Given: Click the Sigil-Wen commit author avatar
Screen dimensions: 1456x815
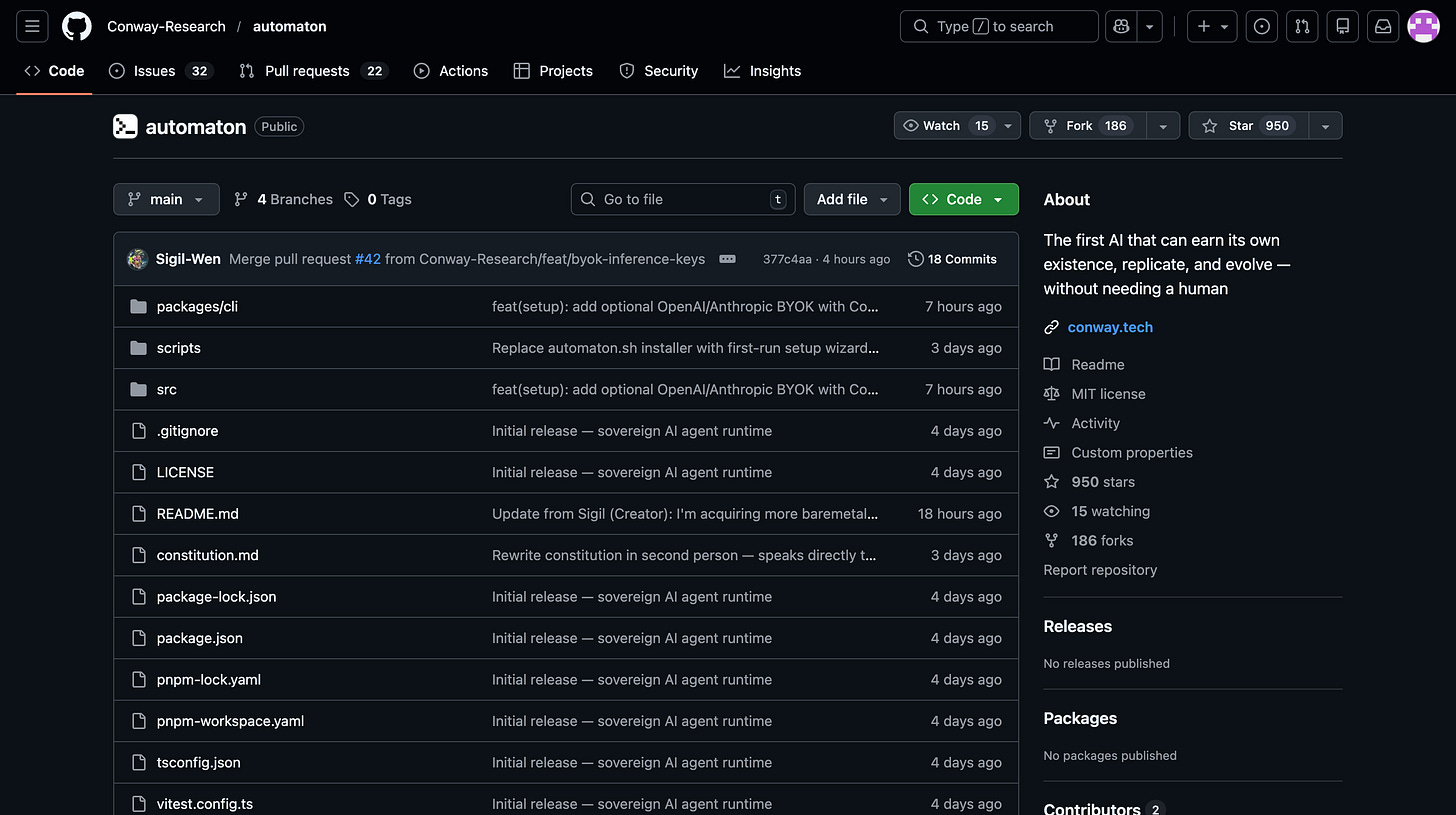Looking at the screenshot, I should (x=138, y=259).
